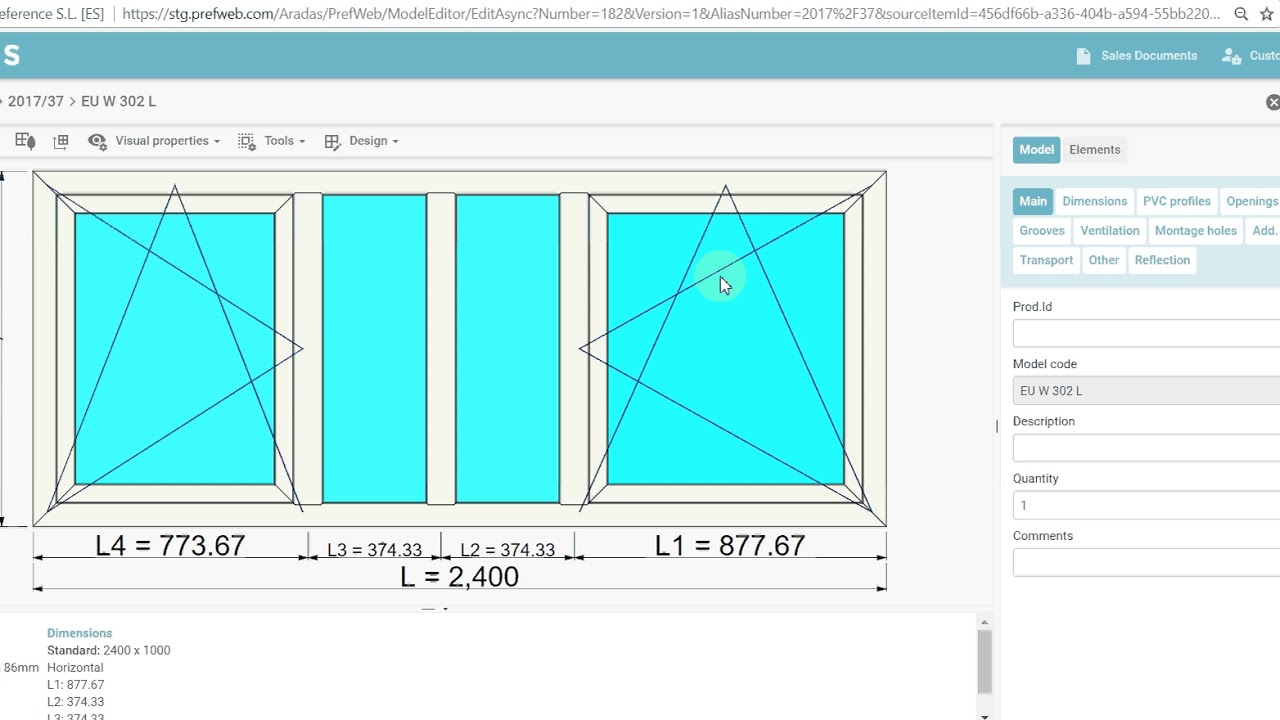Select the Main sub-tab
The width and height of the screenshot is (1280, 720).
1033,201
